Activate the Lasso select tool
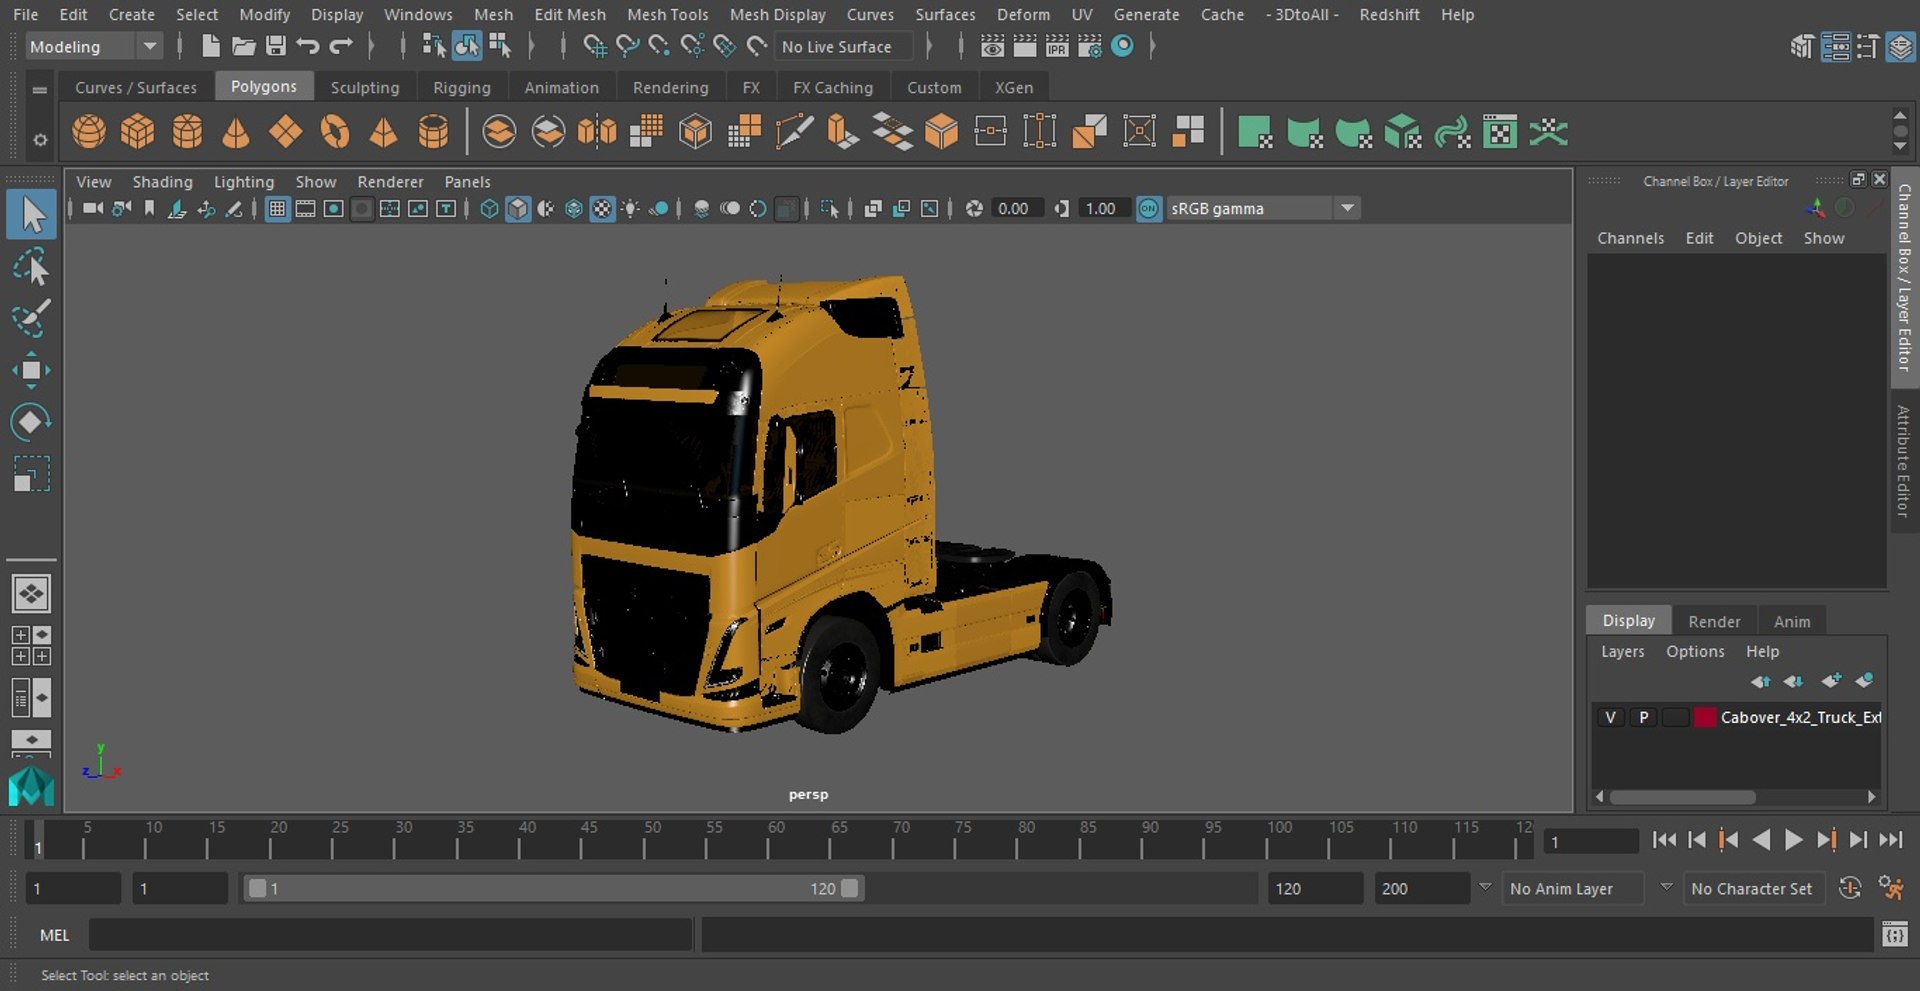Screen dimensions: 1920x991 pos(31,268)
